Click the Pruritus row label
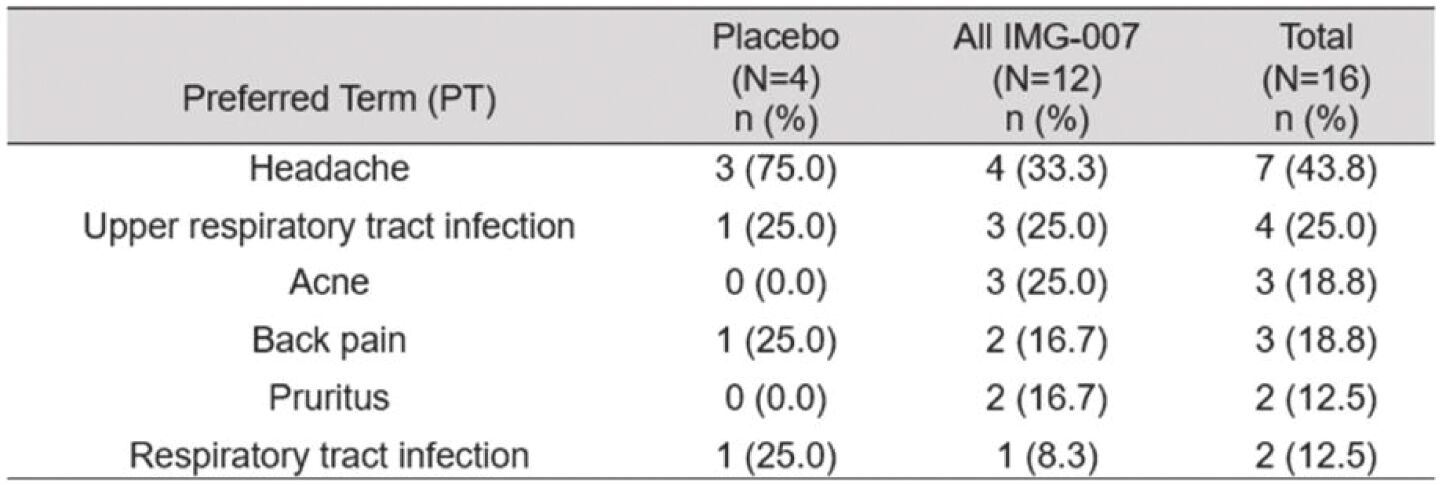 pos(329,398)
